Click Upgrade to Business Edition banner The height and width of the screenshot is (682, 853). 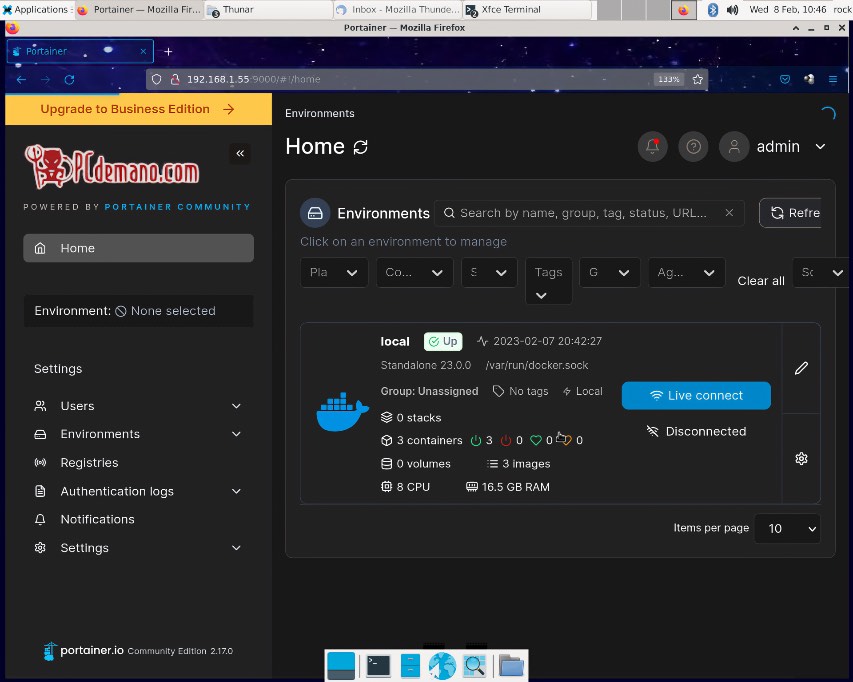point(138,109)
